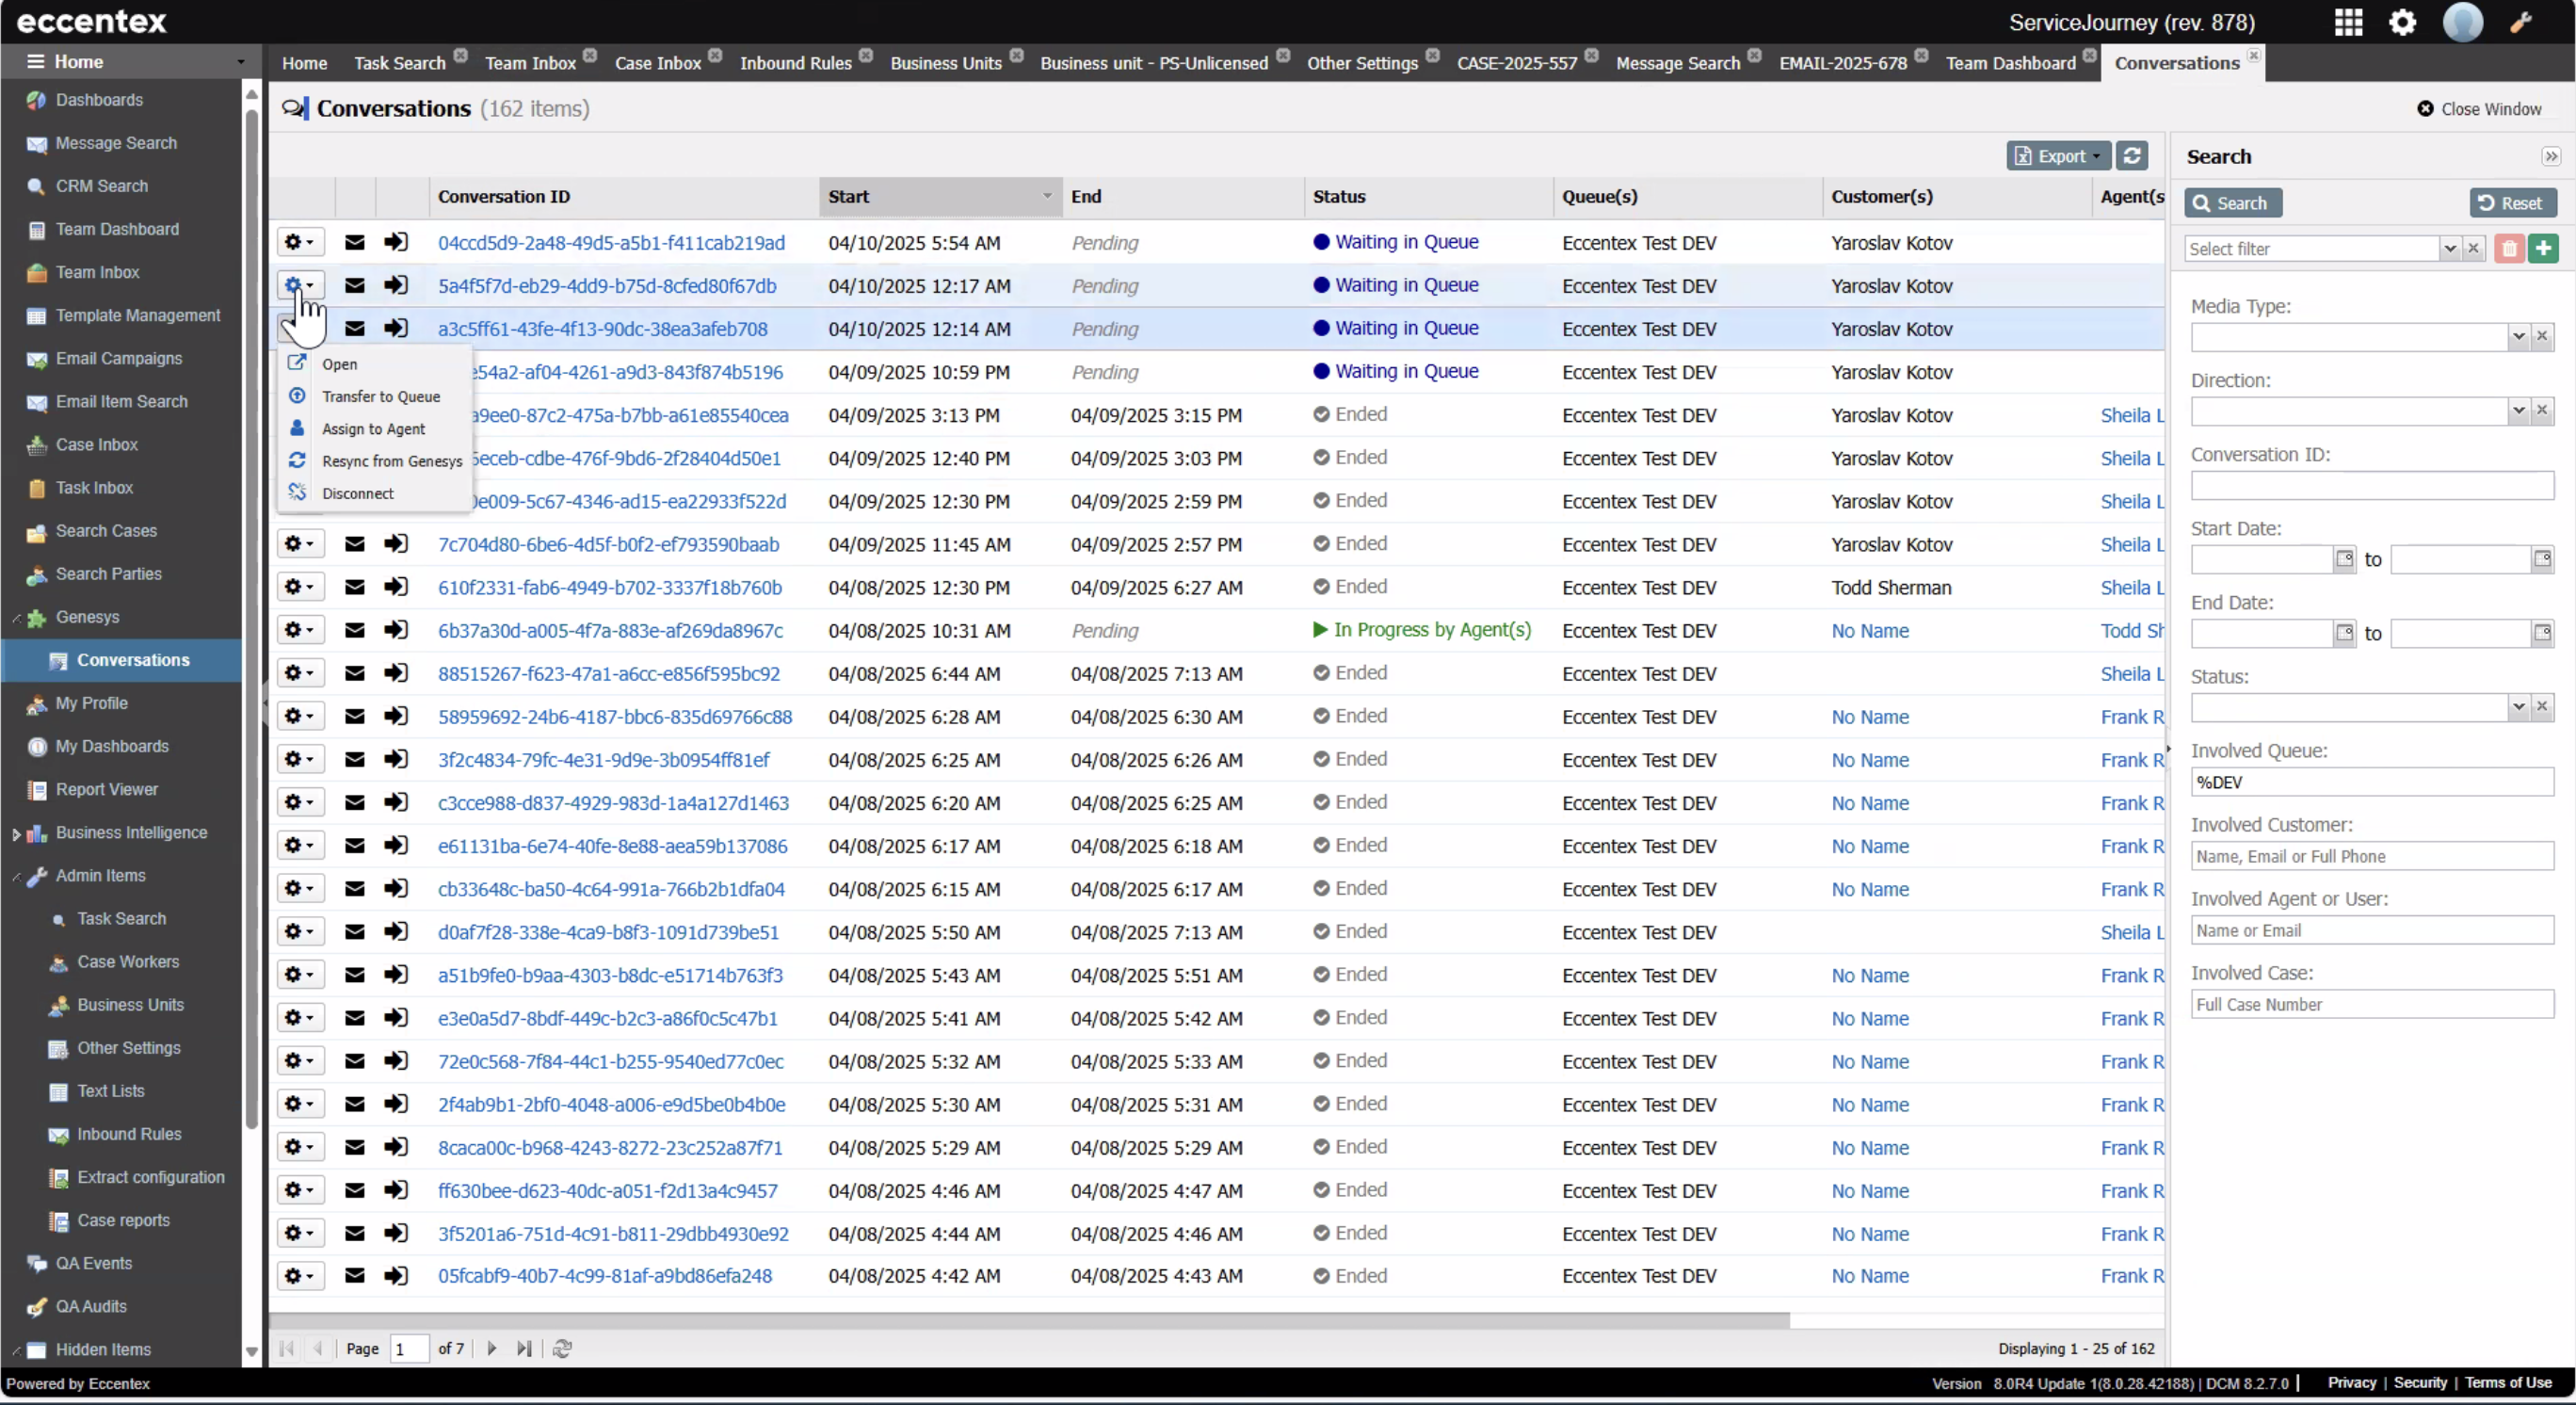This screenshot has width=2576, height=1405.
Task: Choose Disconnect from the context menu
Action: coord(357,494)
